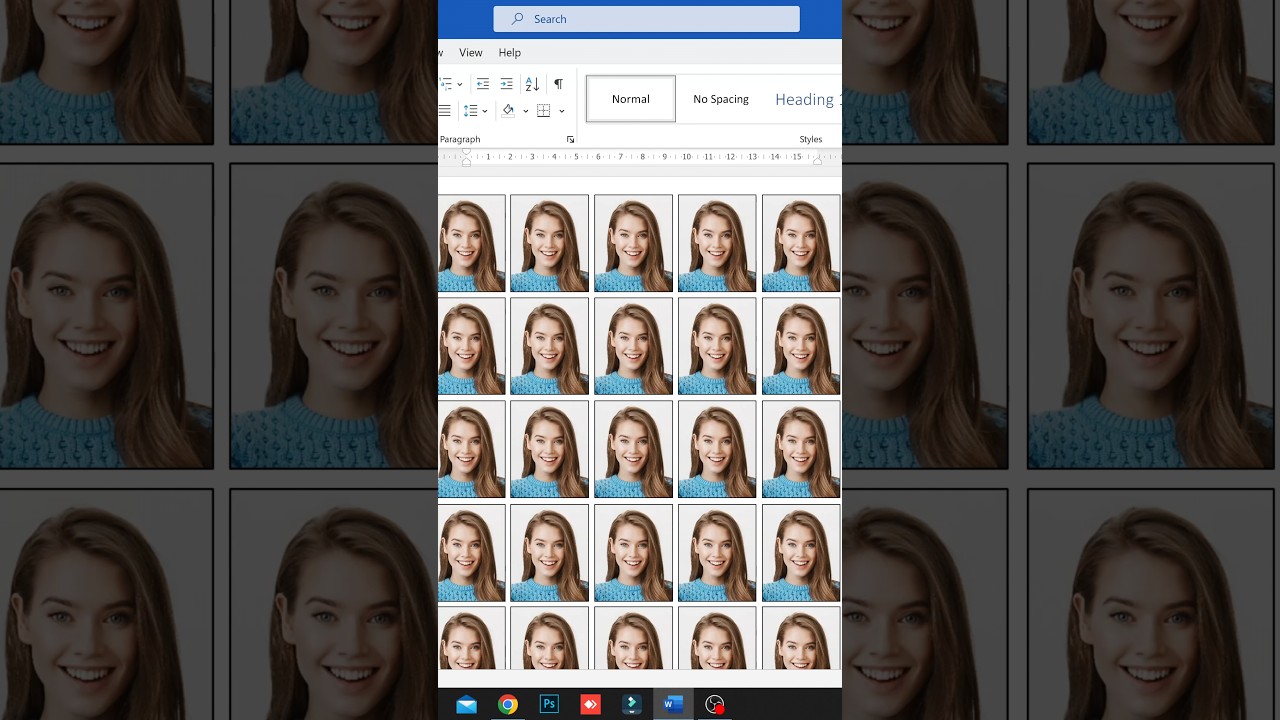Open the Line Spacing dropdown arrow
This screenshot has width=1280, height=720.
pos(485,111)
